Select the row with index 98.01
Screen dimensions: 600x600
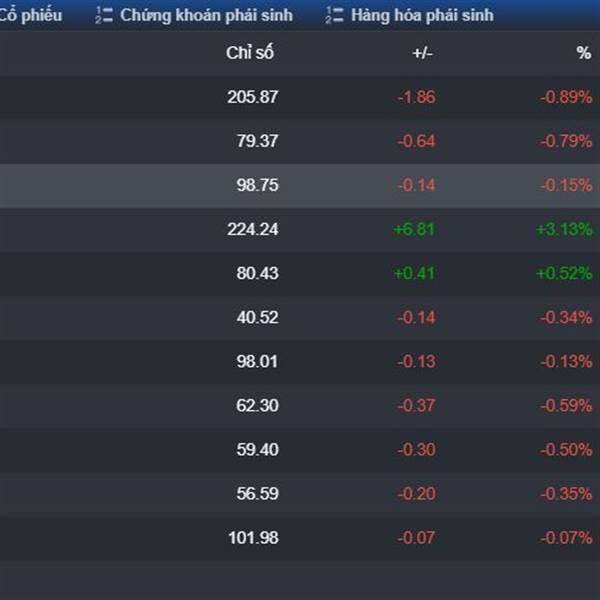click(300, 362)
